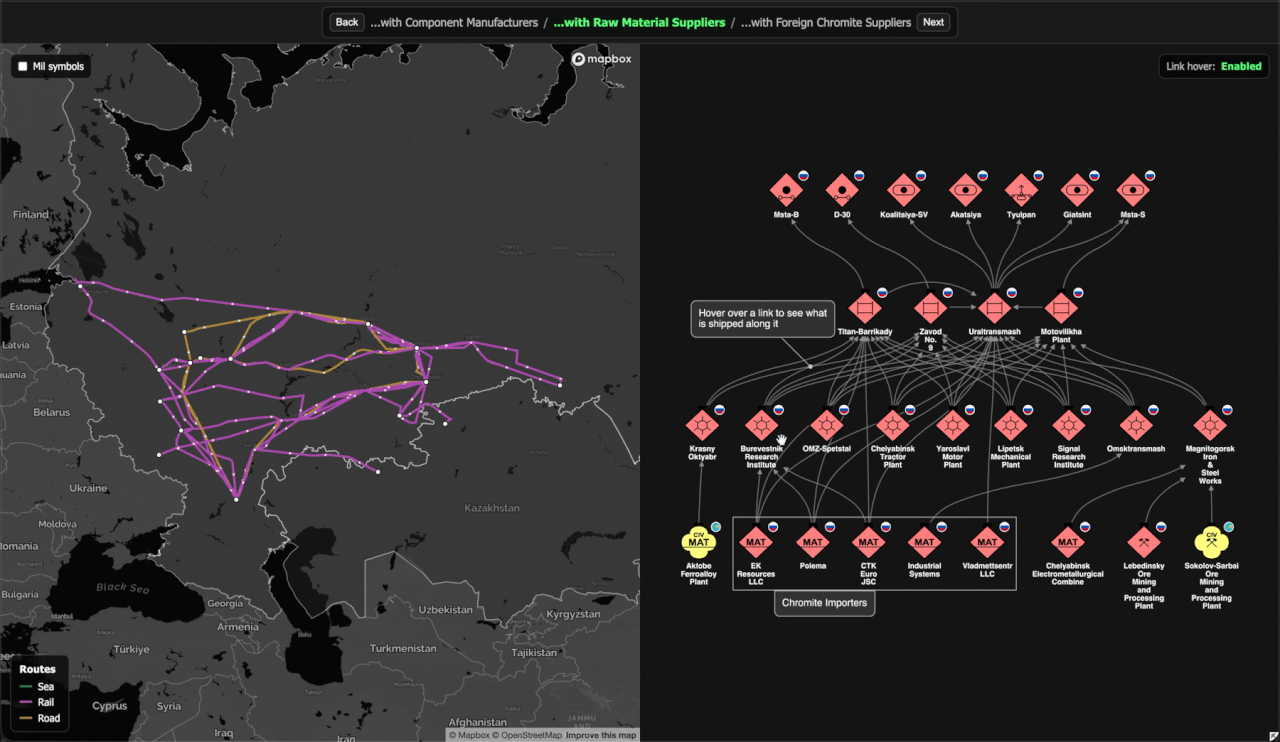The height and width of the screenshot is (742, 1280).
Task: Click the Back button
Action: tap(347, 22)
